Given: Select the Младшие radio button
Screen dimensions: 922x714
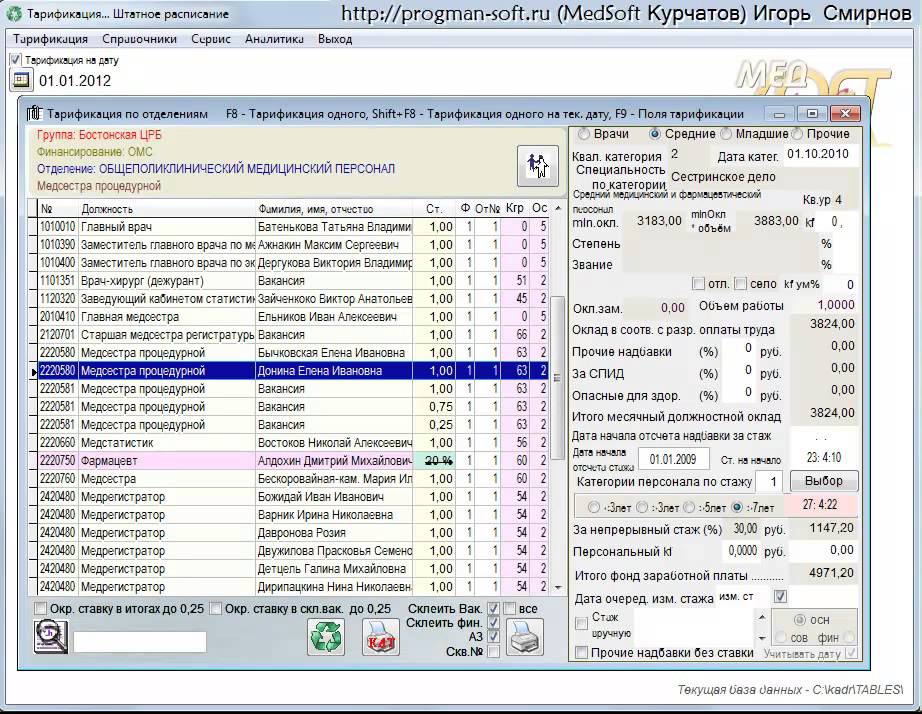Looking at the screenshot, I should click(726, 134).
